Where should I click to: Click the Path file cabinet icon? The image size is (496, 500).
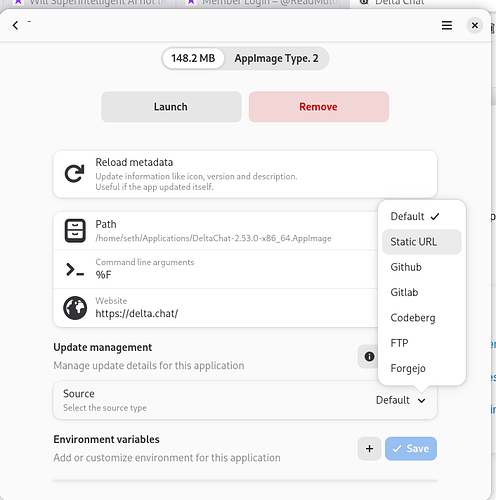coord(75,231)
